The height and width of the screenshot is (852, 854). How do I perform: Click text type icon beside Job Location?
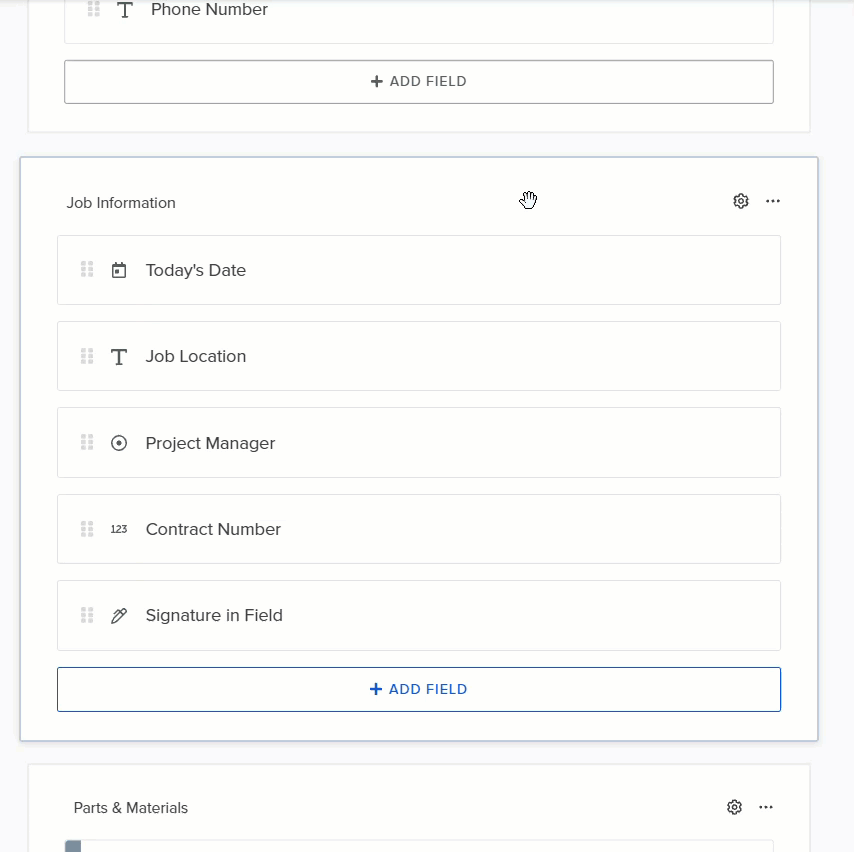pos(119,357)
